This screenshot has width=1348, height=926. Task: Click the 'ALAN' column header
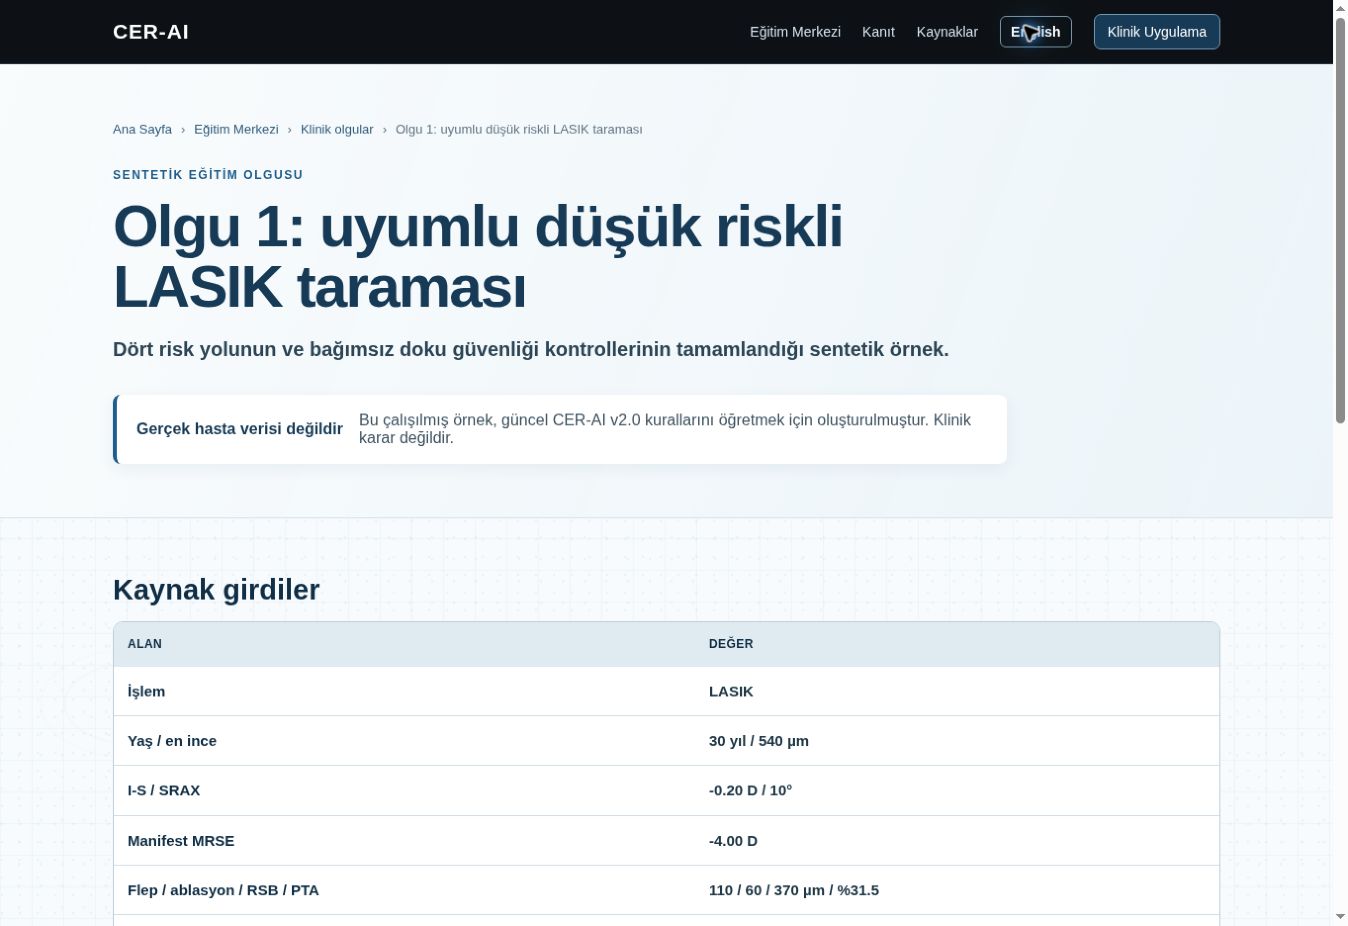tap(145, 644)
